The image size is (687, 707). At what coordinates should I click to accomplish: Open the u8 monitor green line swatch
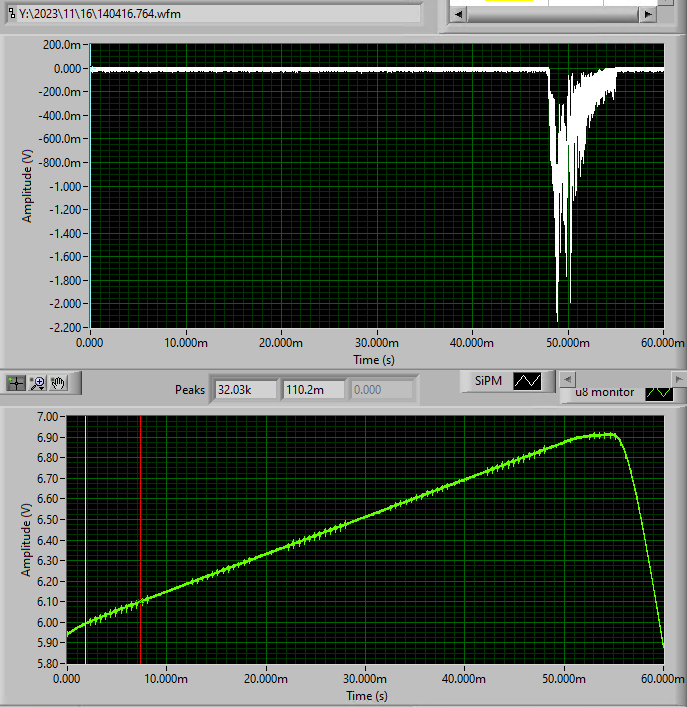tap(659, 393)
